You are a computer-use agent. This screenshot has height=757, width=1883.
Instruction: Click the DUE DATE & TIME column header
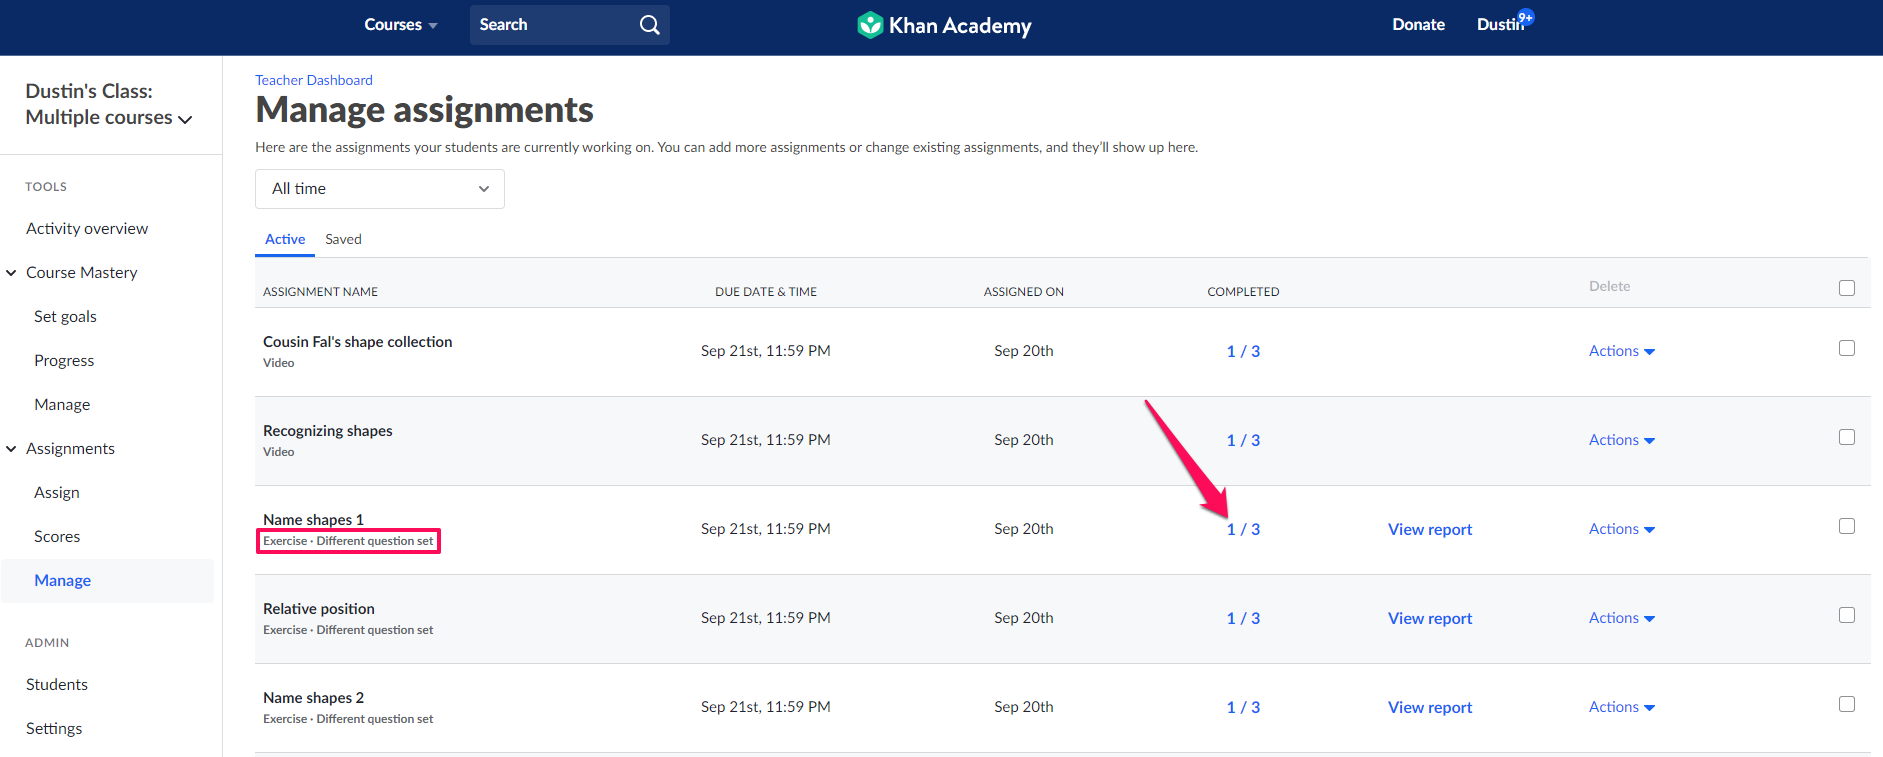[766, 292]
